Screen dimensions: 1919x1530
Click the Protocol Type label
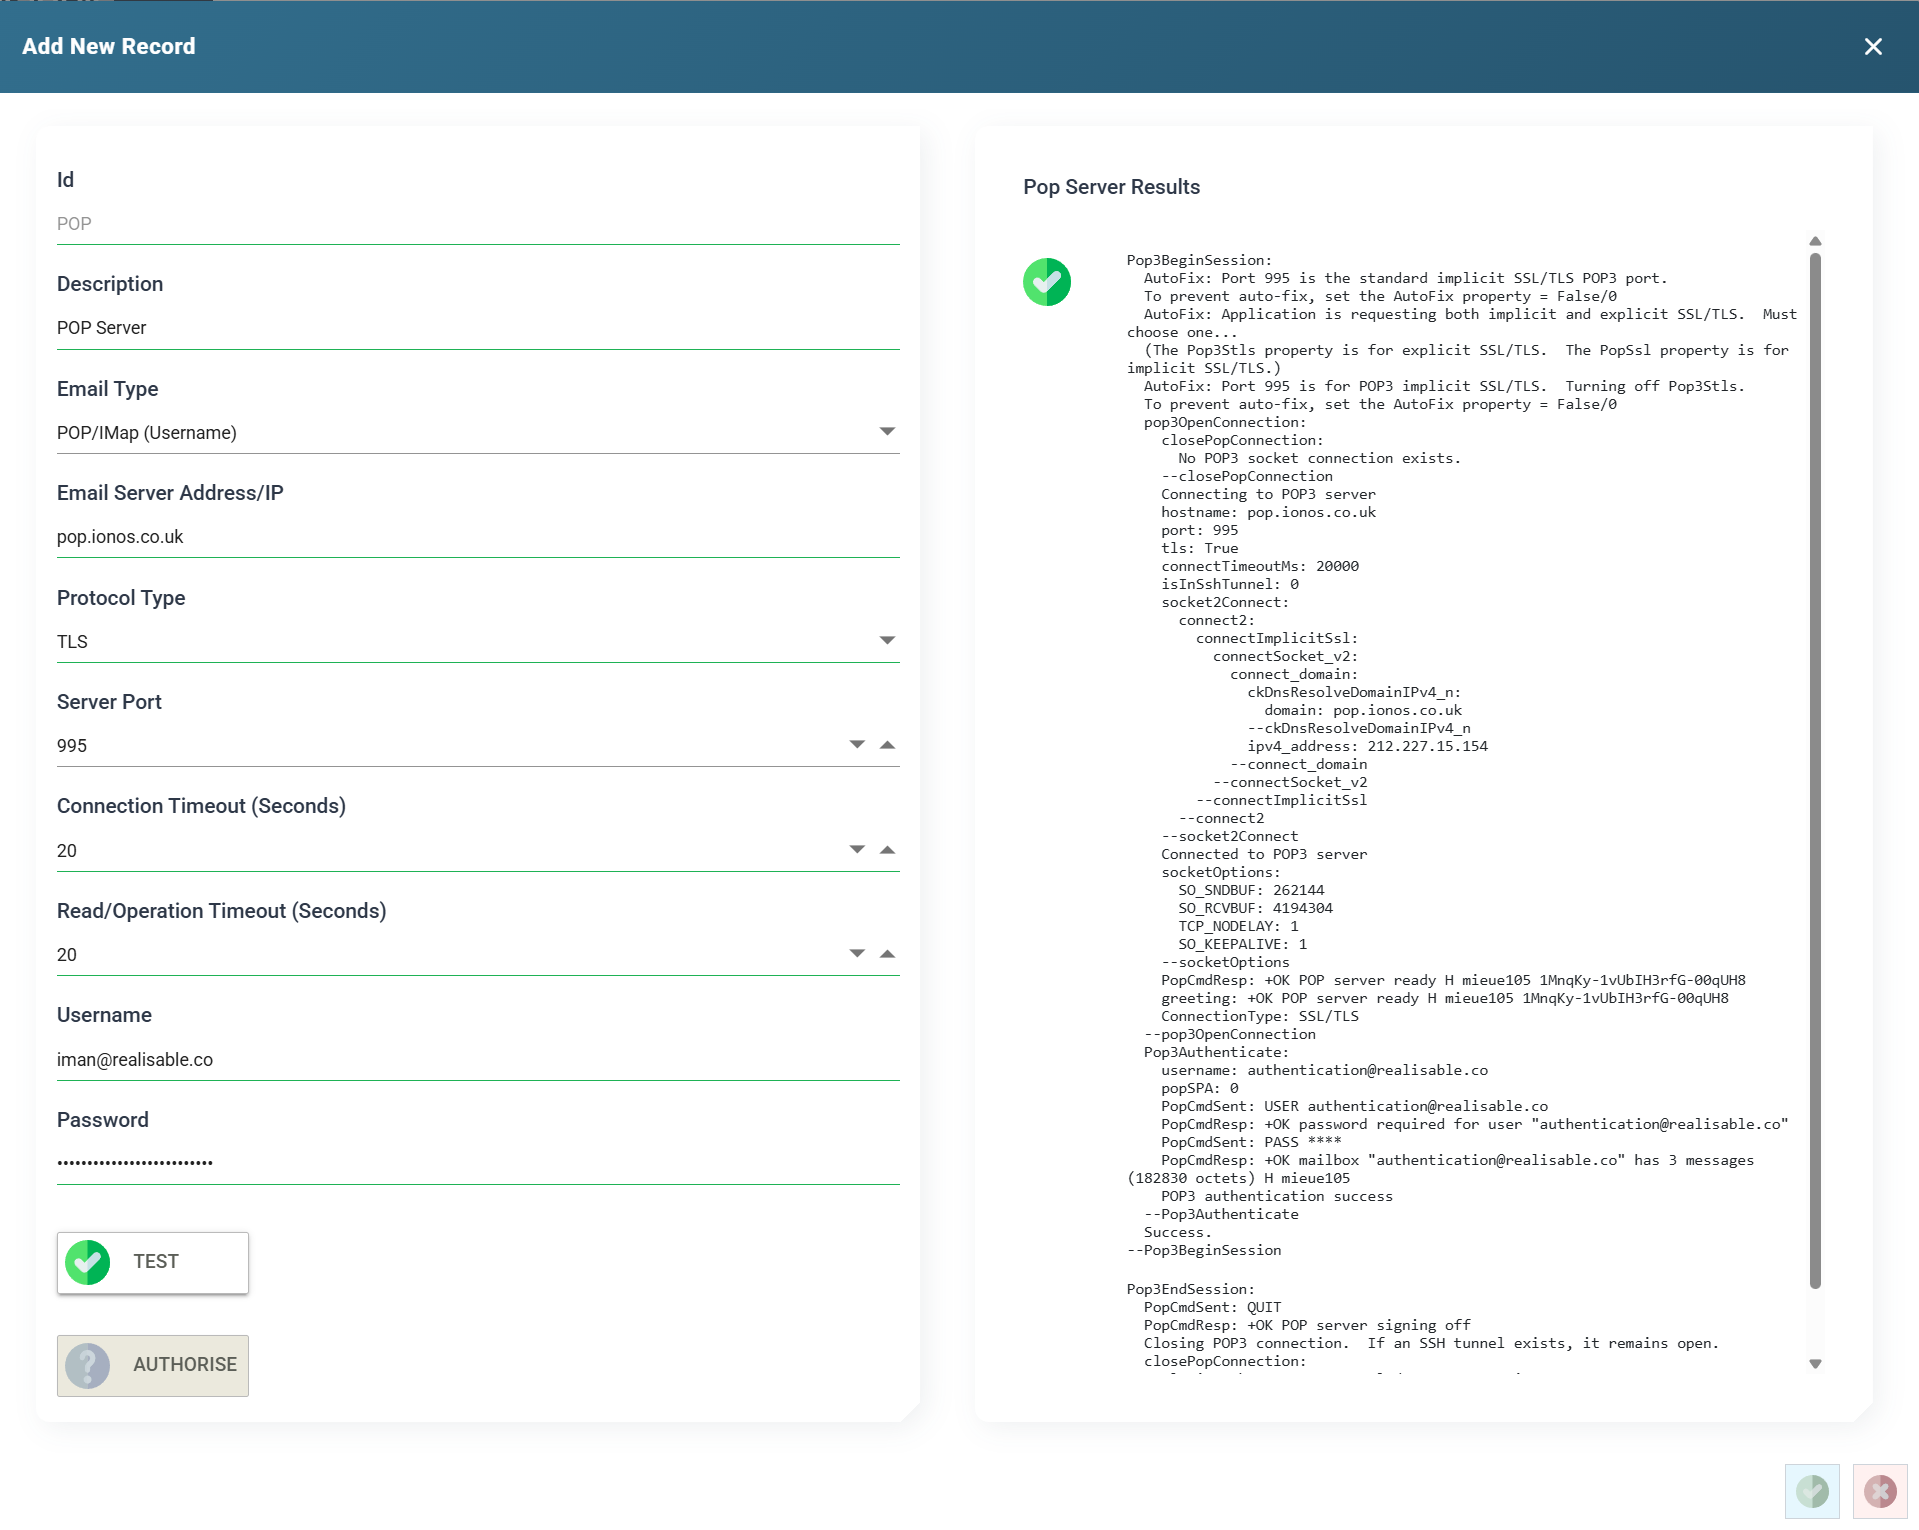[x=121, y=598]
